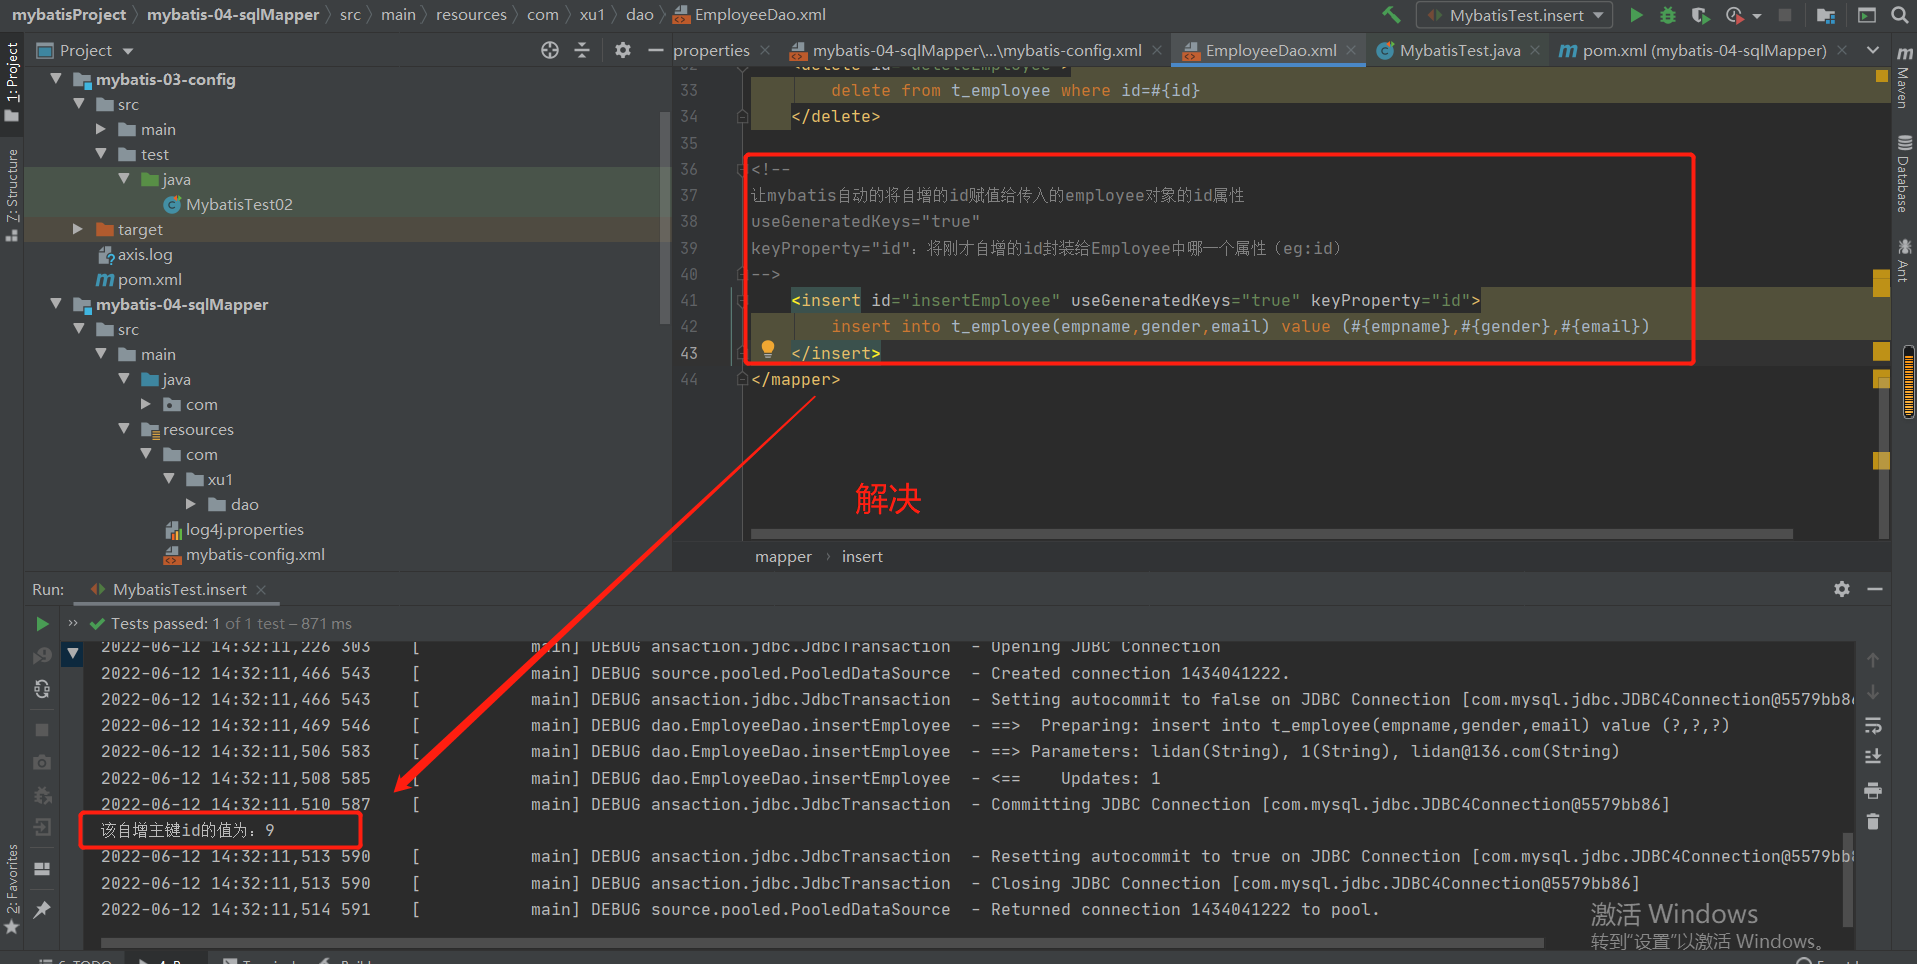Select log4j.properties in the project tree
This screenshot has height=964, width=1917.
click(234, 529)
